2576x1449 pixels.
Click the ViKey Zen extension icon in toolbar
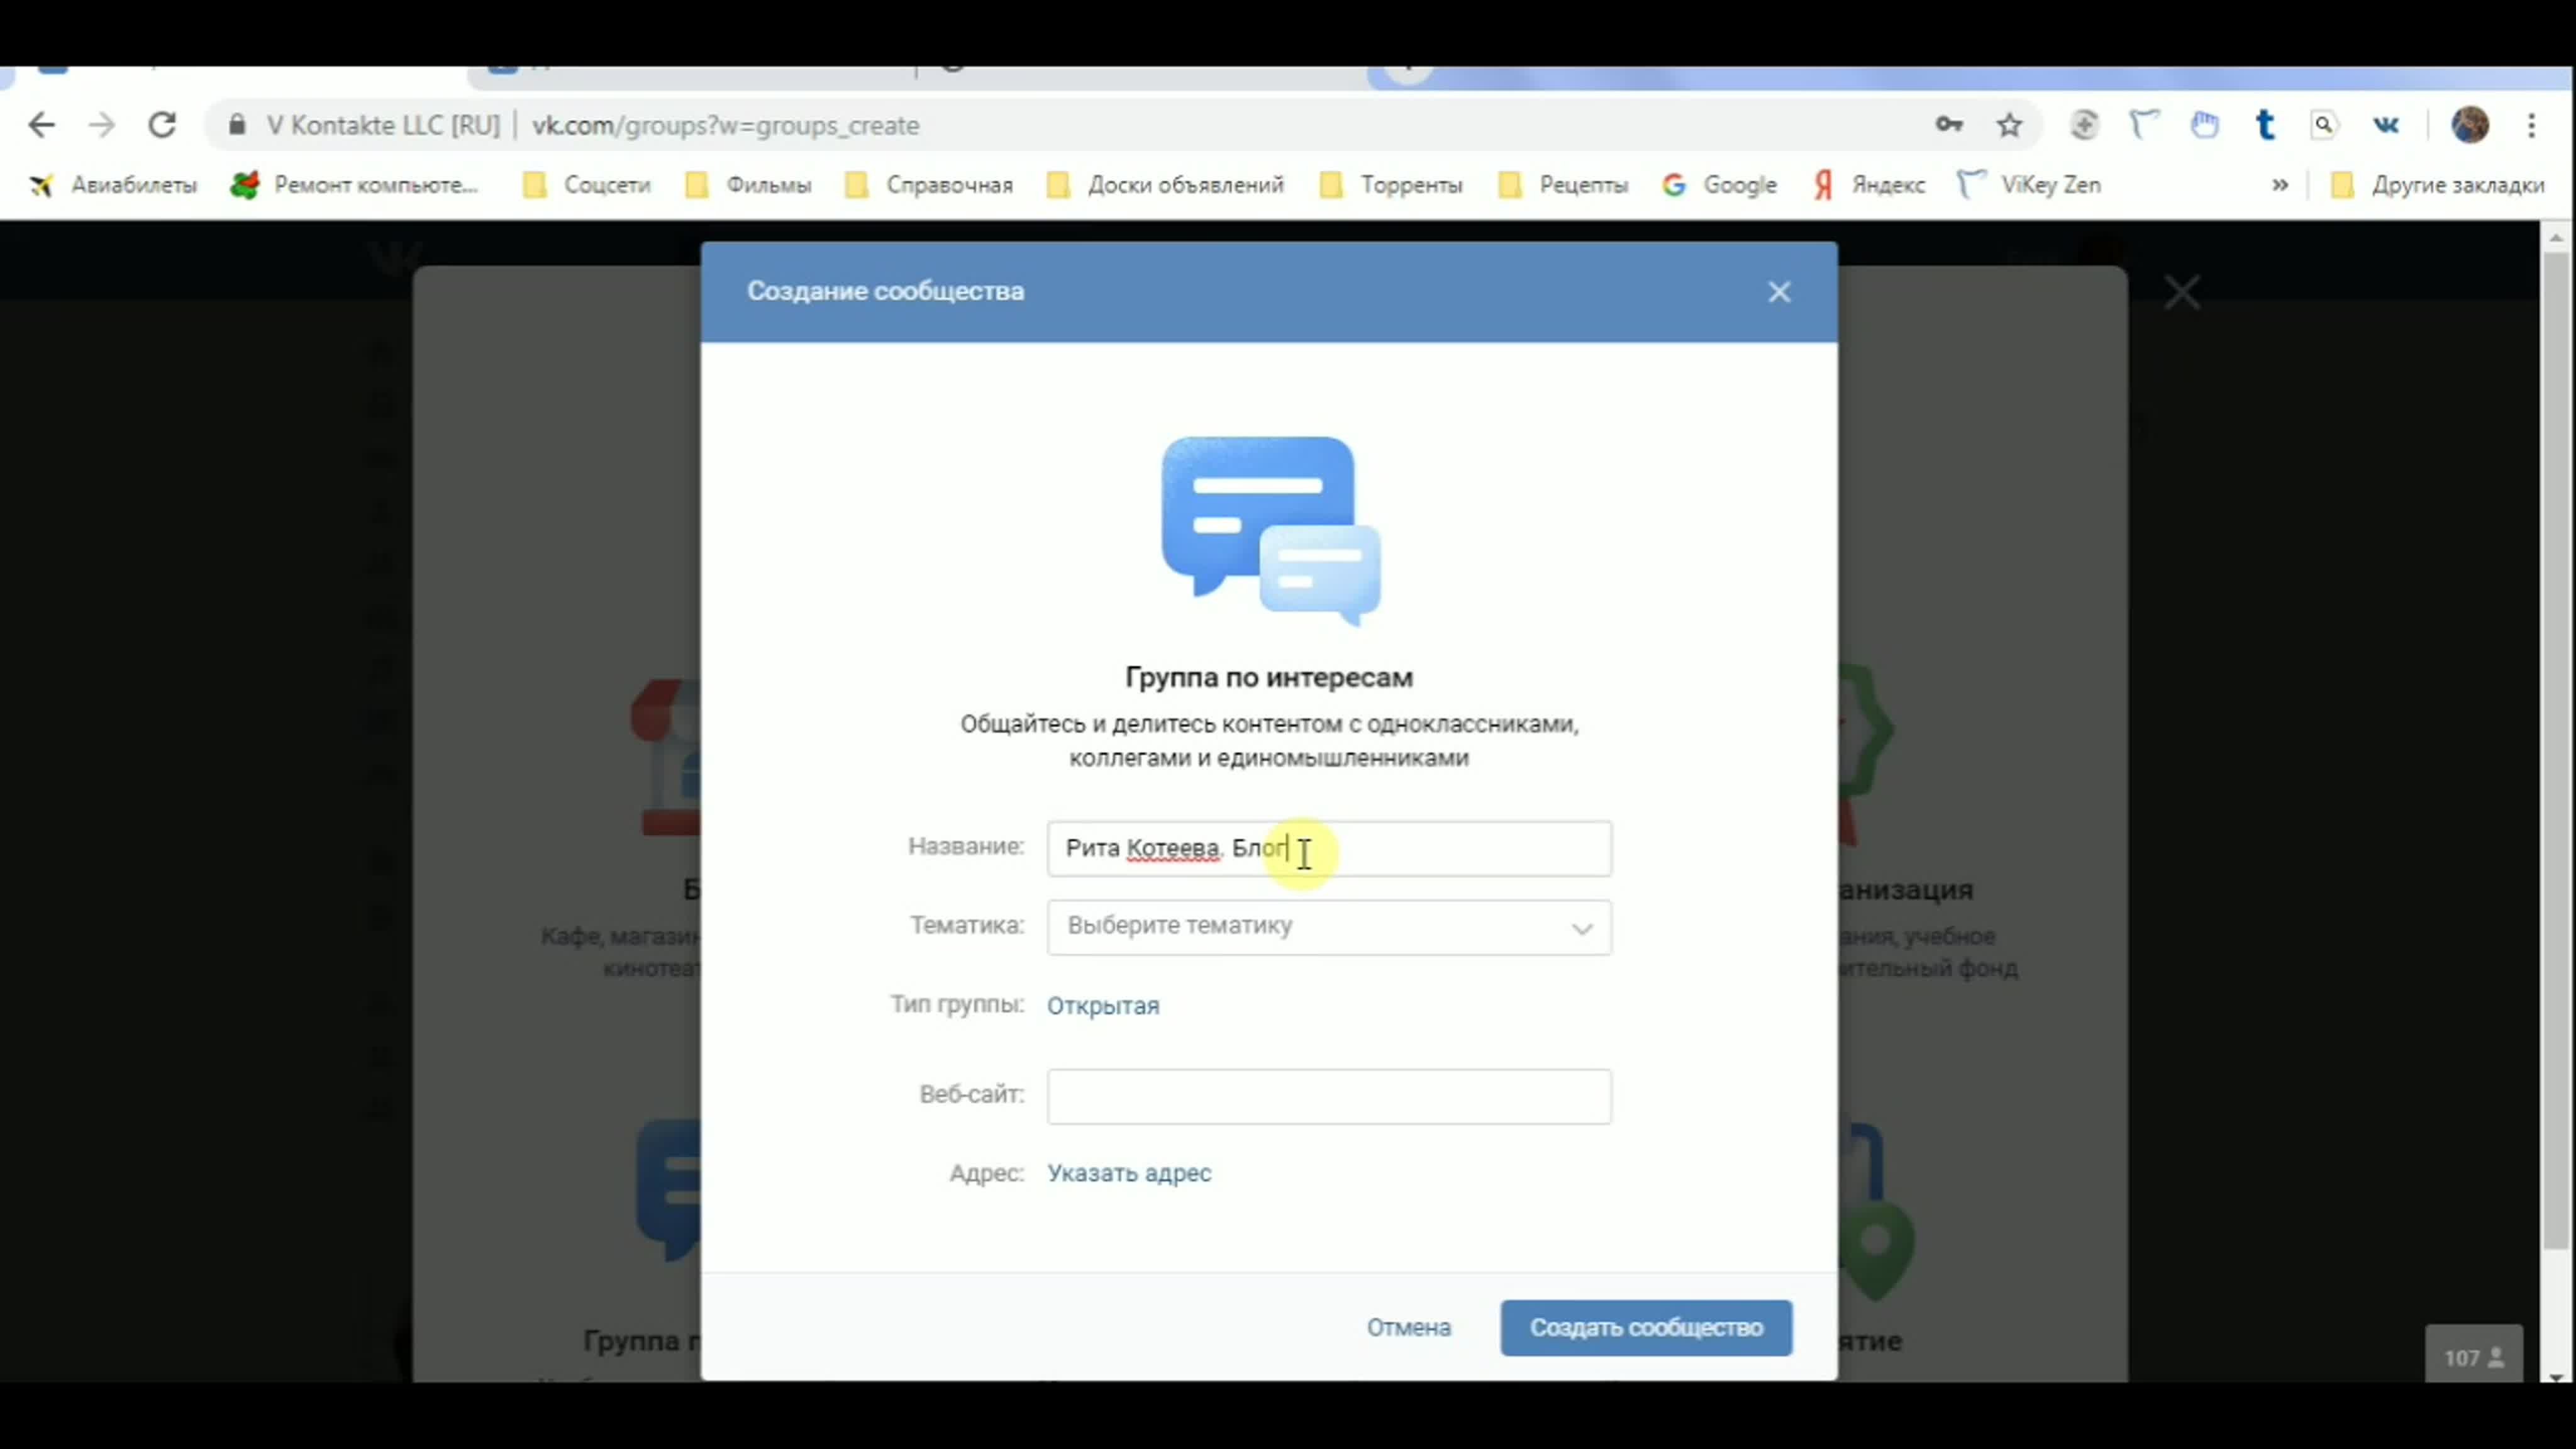(2144, 125)
